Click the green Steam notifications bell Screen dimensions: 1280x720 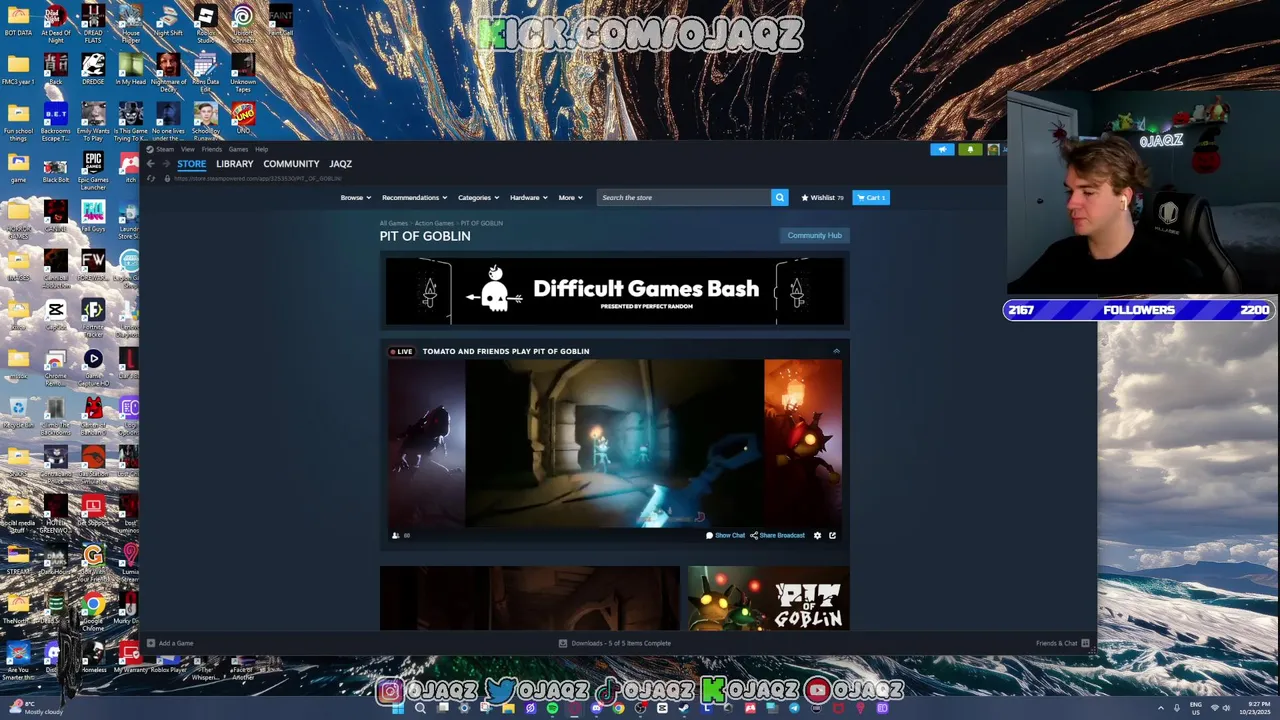pos(969,149)
